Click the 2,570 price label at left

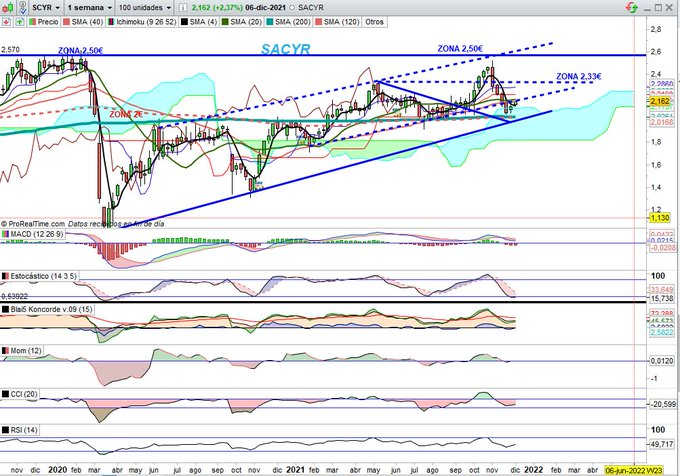tap(10, 50)
